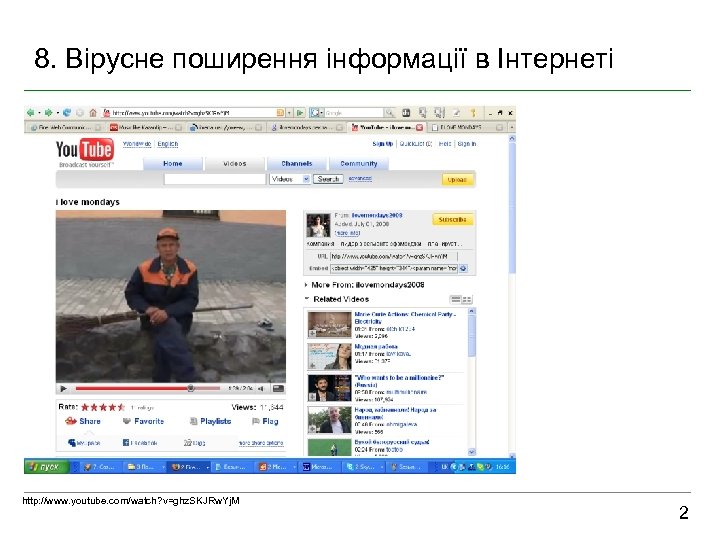The width and height of the screenshot is (720, 540).
Task: Collapse the Related Videos section
Action: coord(306,299)
